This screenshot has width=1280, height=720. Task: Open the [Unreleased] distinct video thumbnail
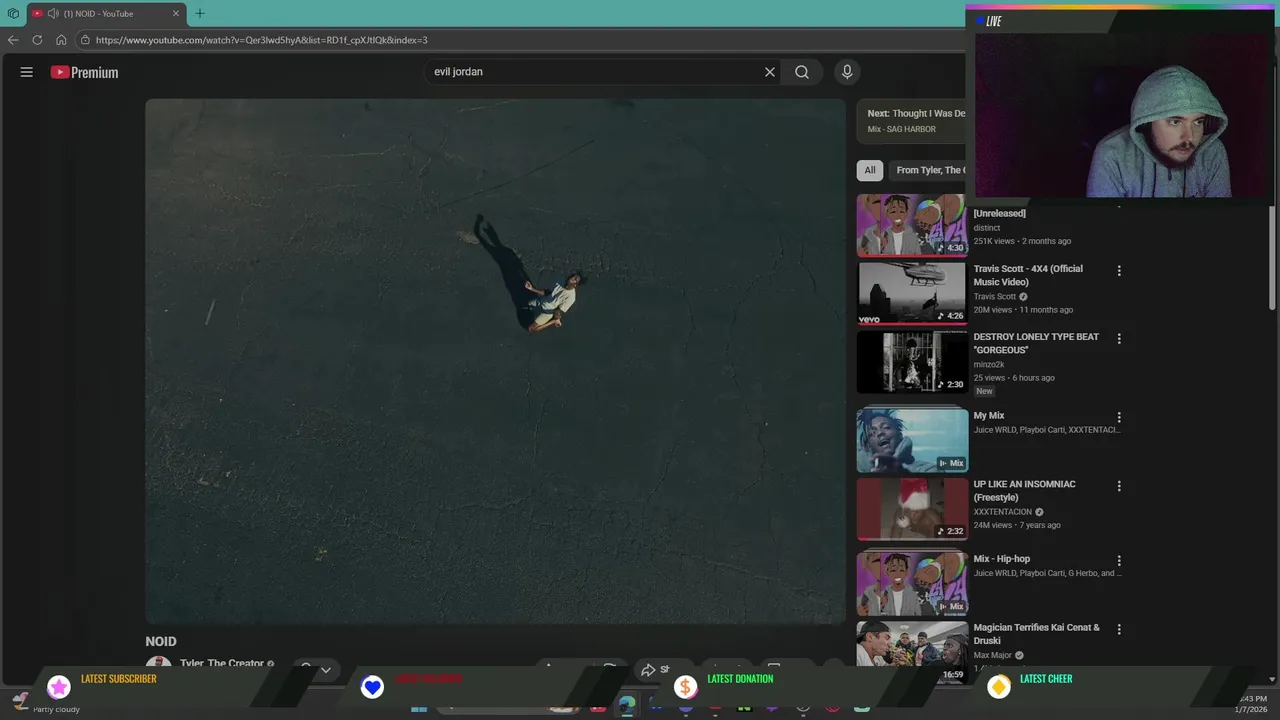click(912, 225)
